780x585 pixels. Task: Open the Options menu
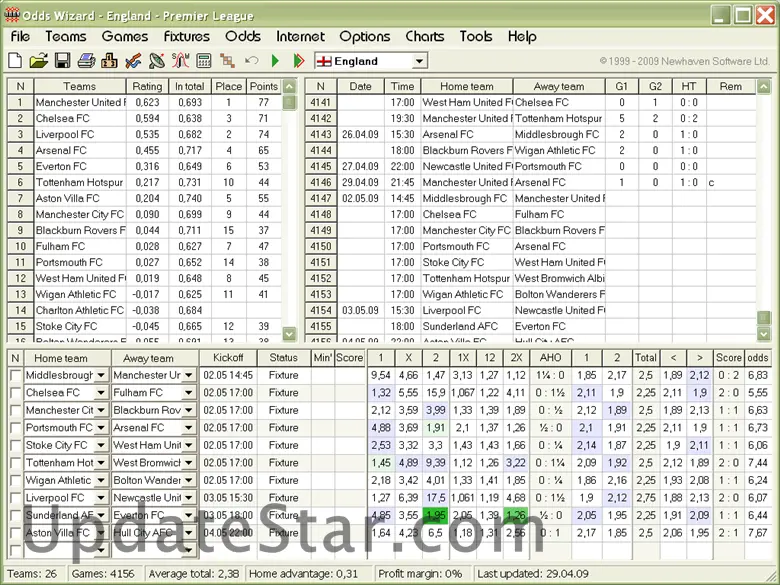(365, 36)
